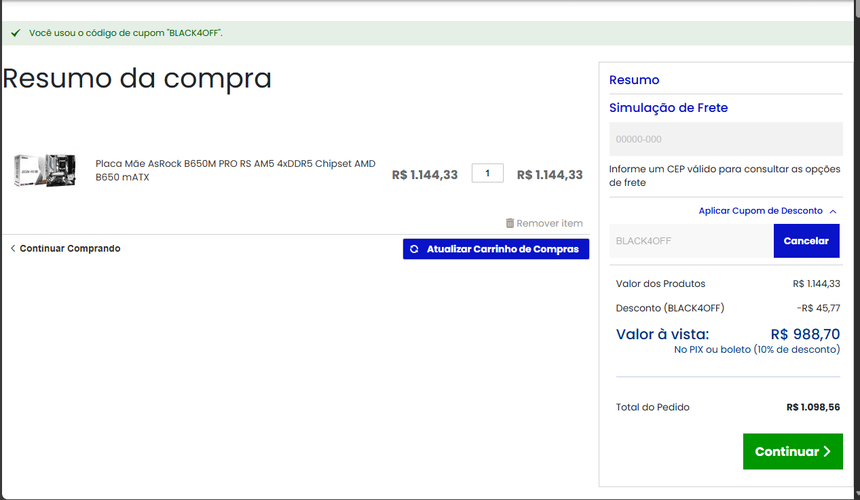
Task: Collapse coupon section using the up chevron
Action: (833, 211)
